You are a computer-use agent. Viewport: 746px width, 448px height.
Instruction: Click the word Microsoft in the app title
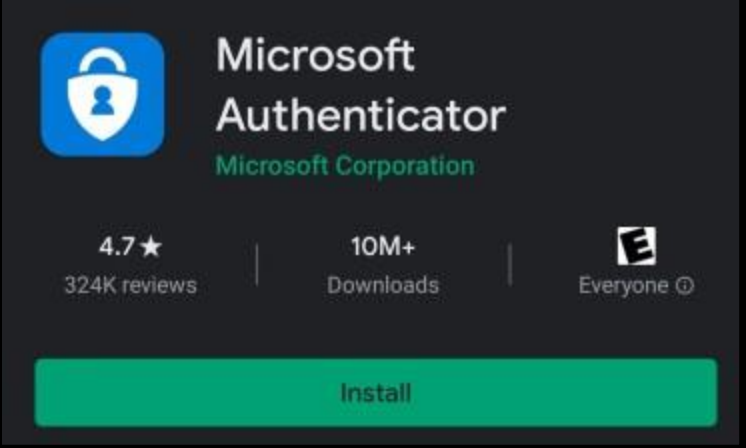(x=315, y=55)
